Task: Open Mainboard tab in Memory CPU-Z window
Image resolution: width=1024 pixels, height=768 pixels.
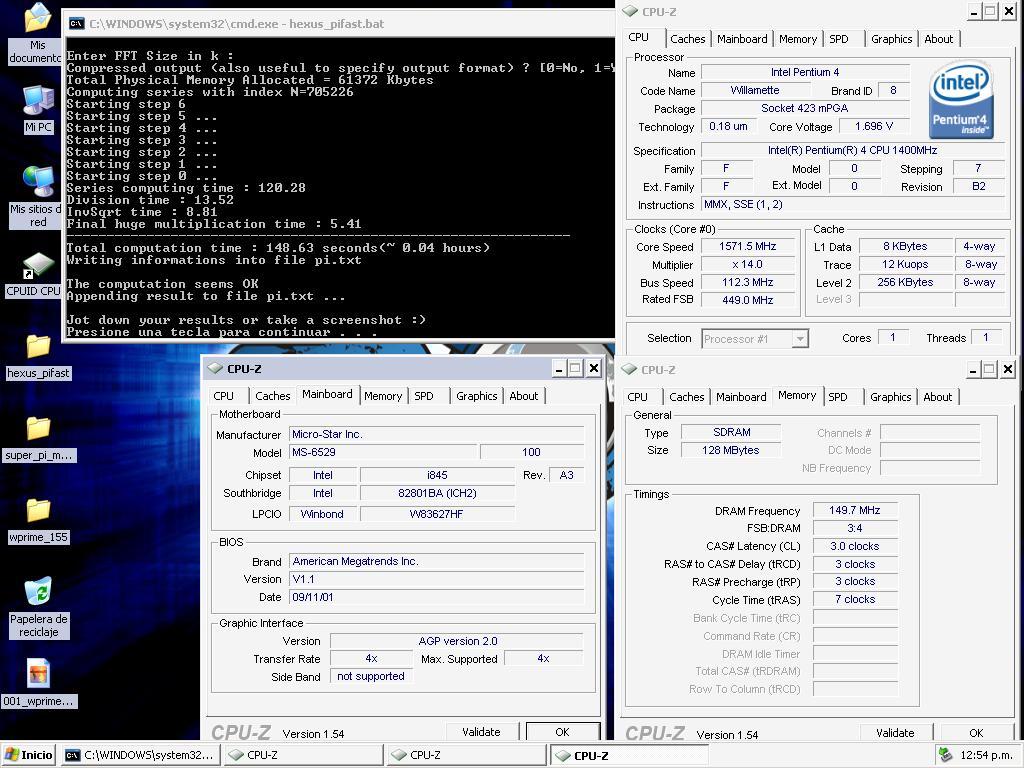Action: (741, 396)
